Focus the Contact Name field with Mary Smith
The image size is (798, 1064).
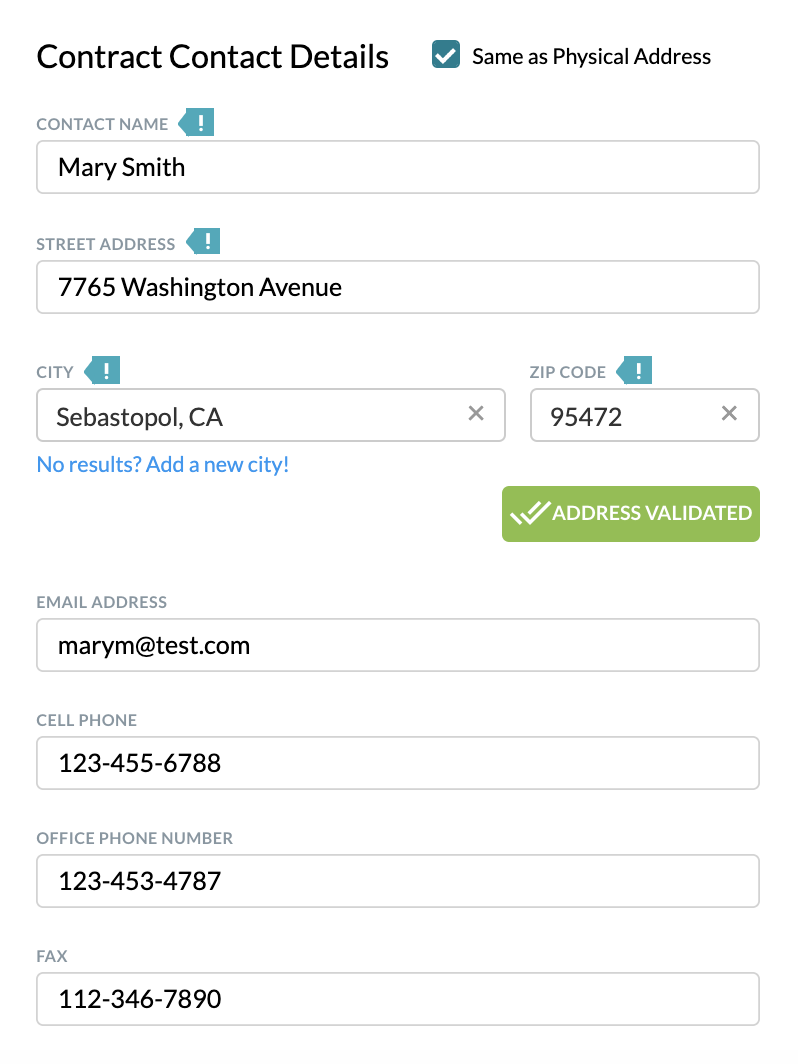pos(398,167)
